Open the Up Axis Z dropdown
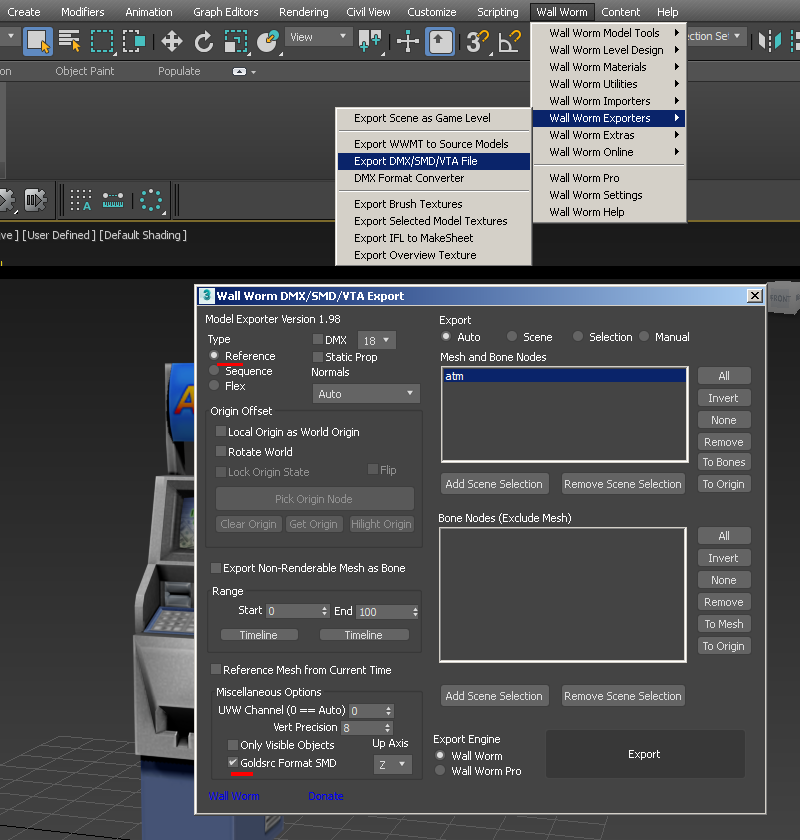The width and height of the screenshot is (800, 840). (x=393, y=764)
